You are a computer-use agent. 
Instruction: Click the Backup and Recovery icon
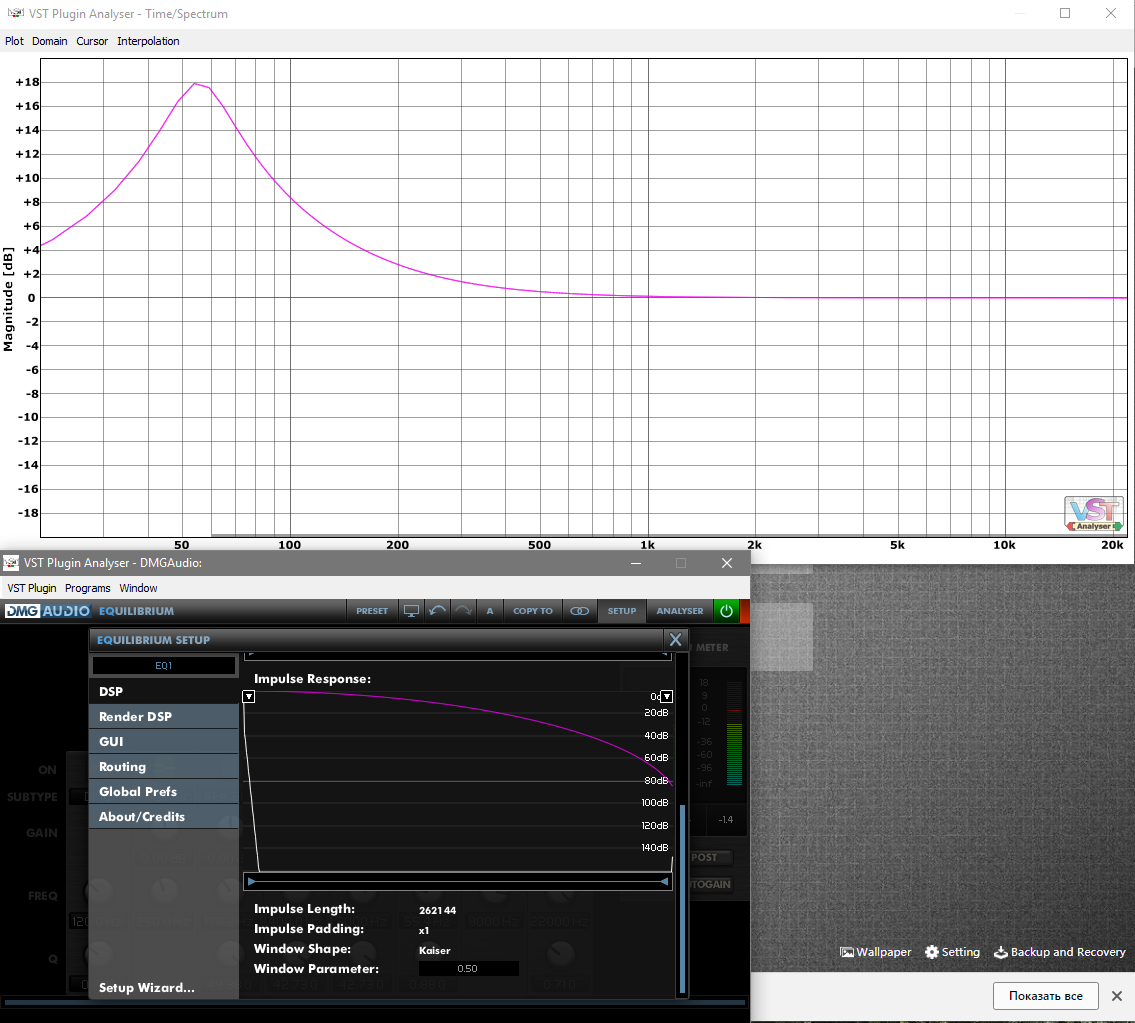(x=1000, y=952)
